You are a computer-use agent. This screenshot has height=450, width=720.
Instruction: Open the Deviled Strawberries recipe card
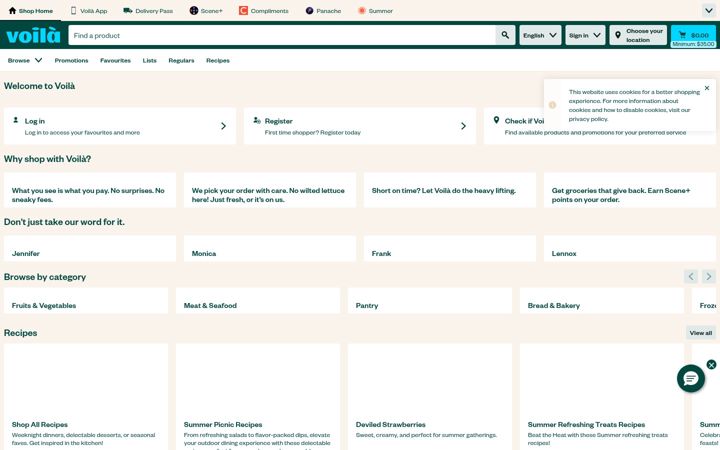click(x=430, y=397)
